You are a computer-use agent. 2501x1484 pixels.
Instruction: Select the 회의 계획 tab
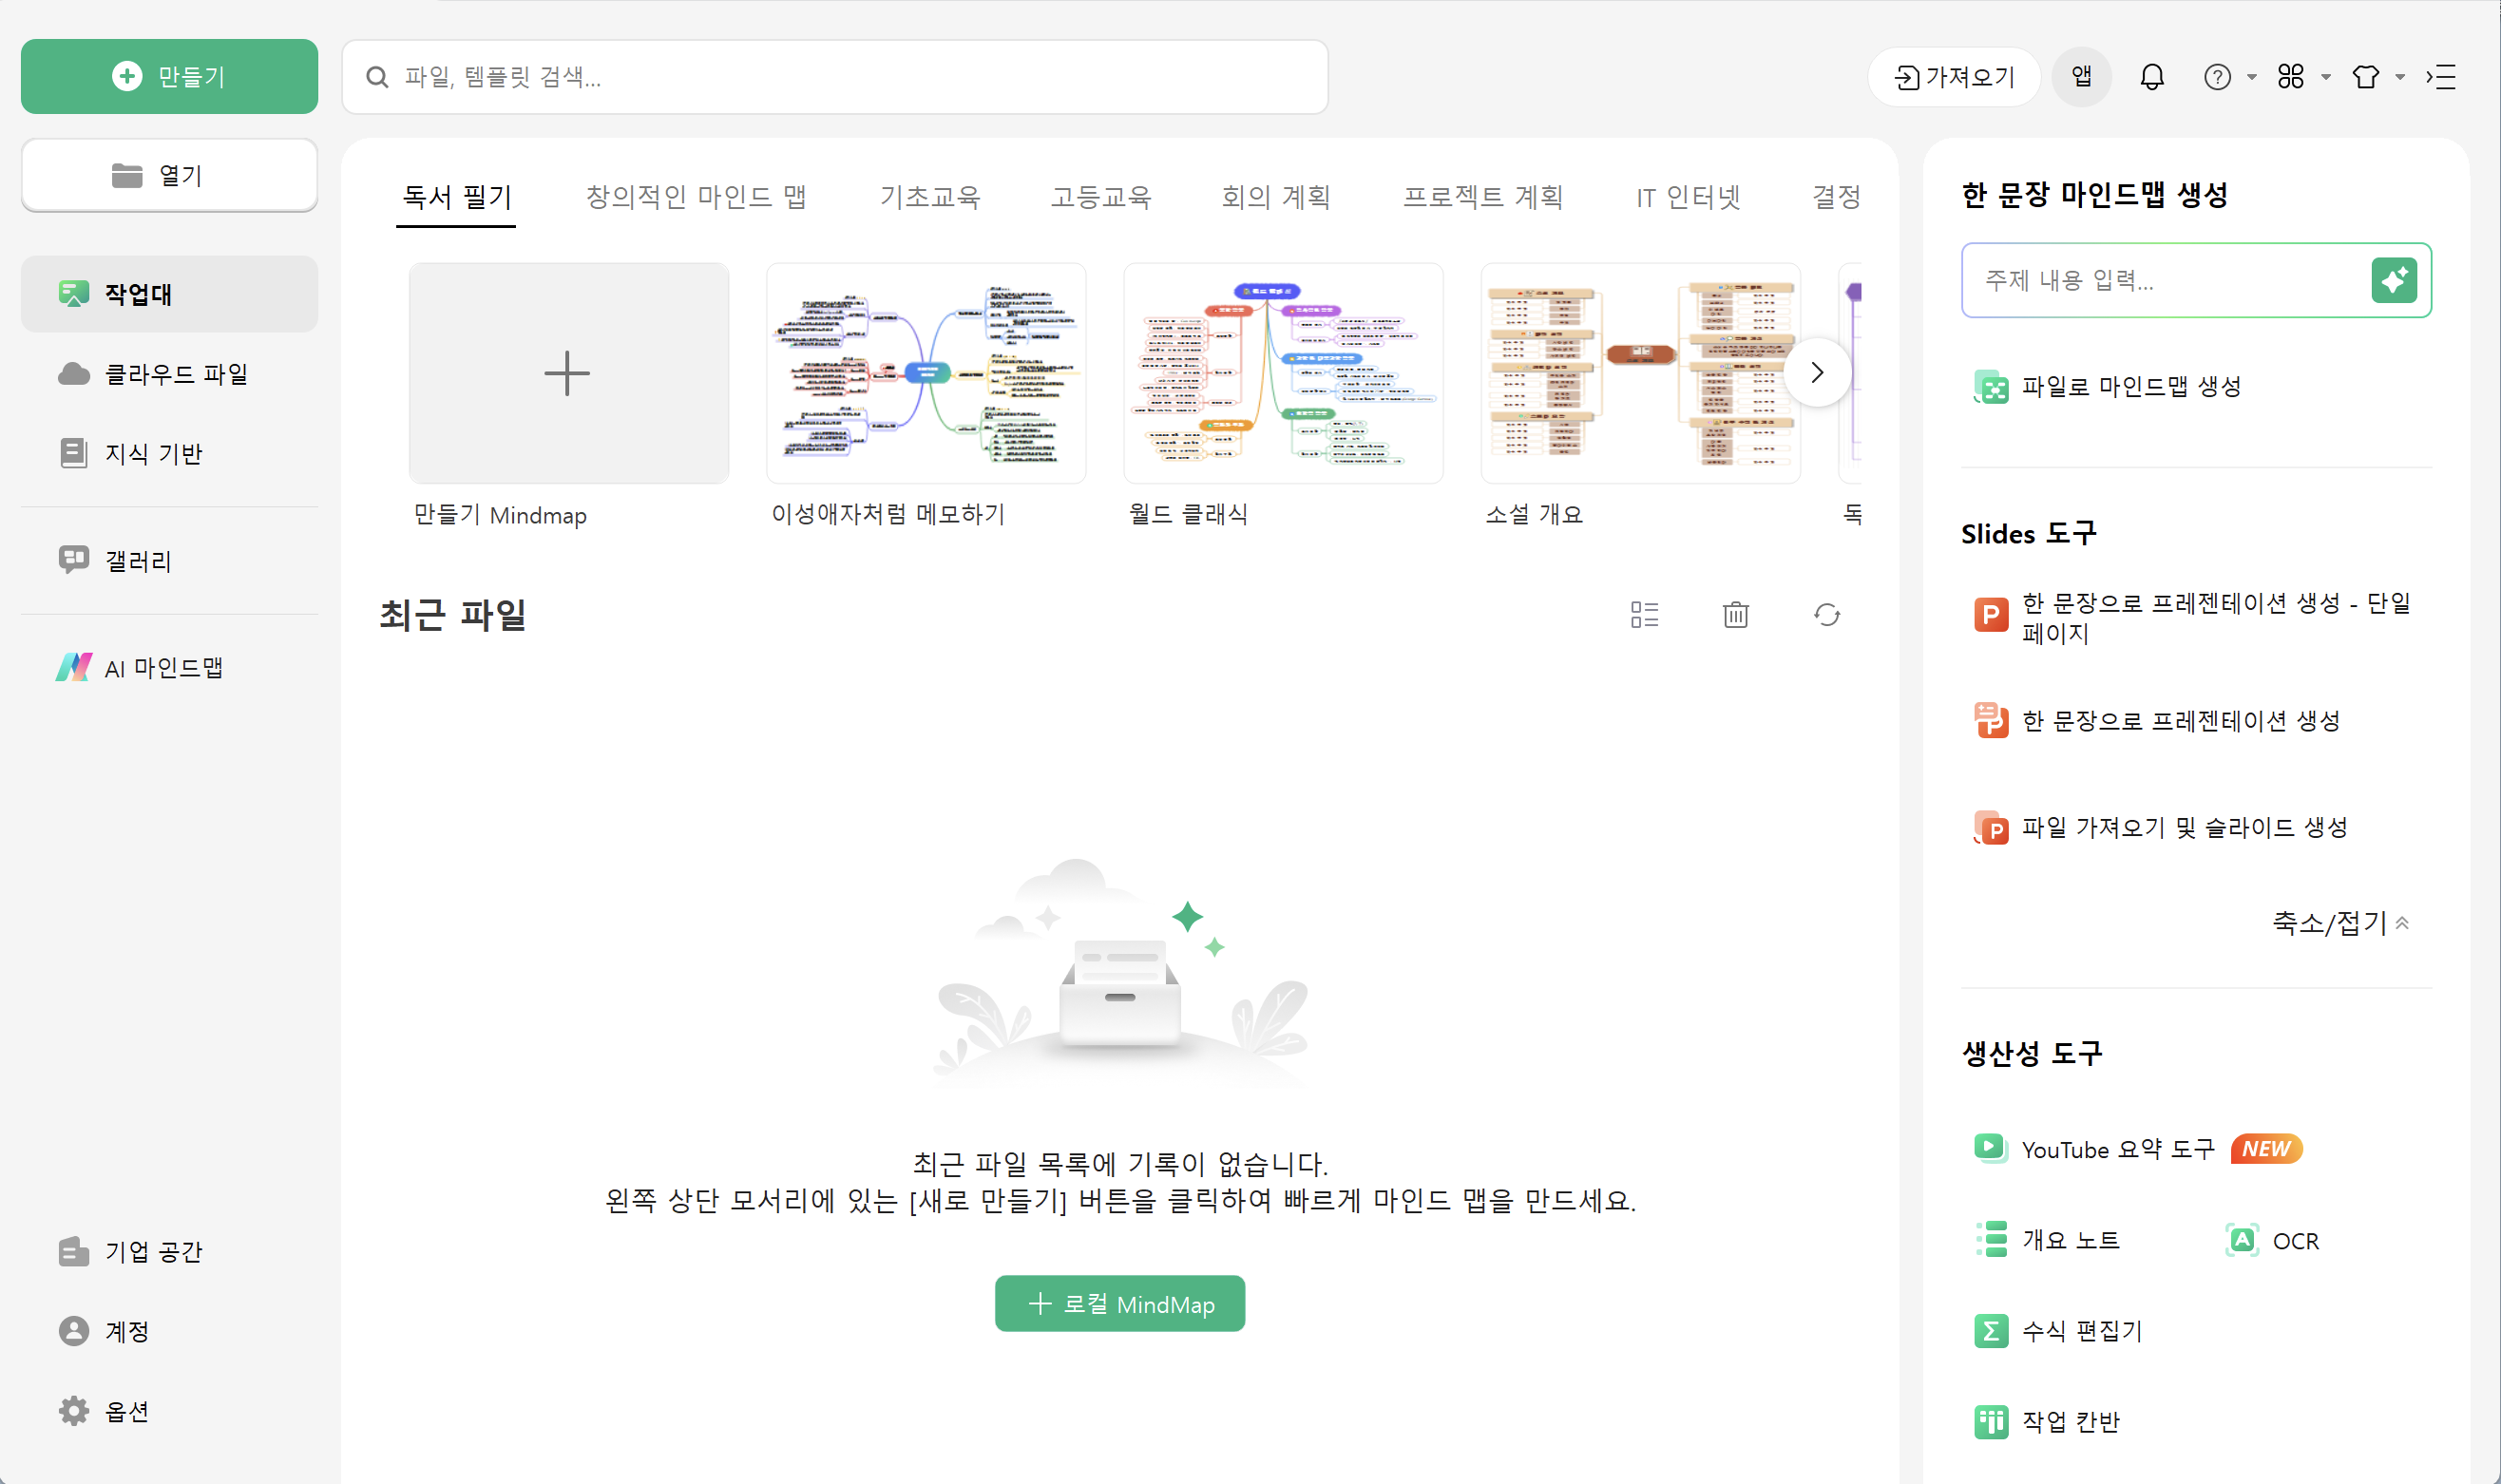[1275, 197]
